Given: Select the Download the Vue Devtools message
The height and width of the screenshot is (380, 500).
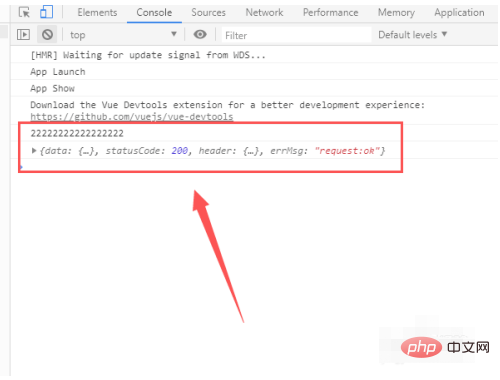Looking at the screenshot, I should click(228, 105).
